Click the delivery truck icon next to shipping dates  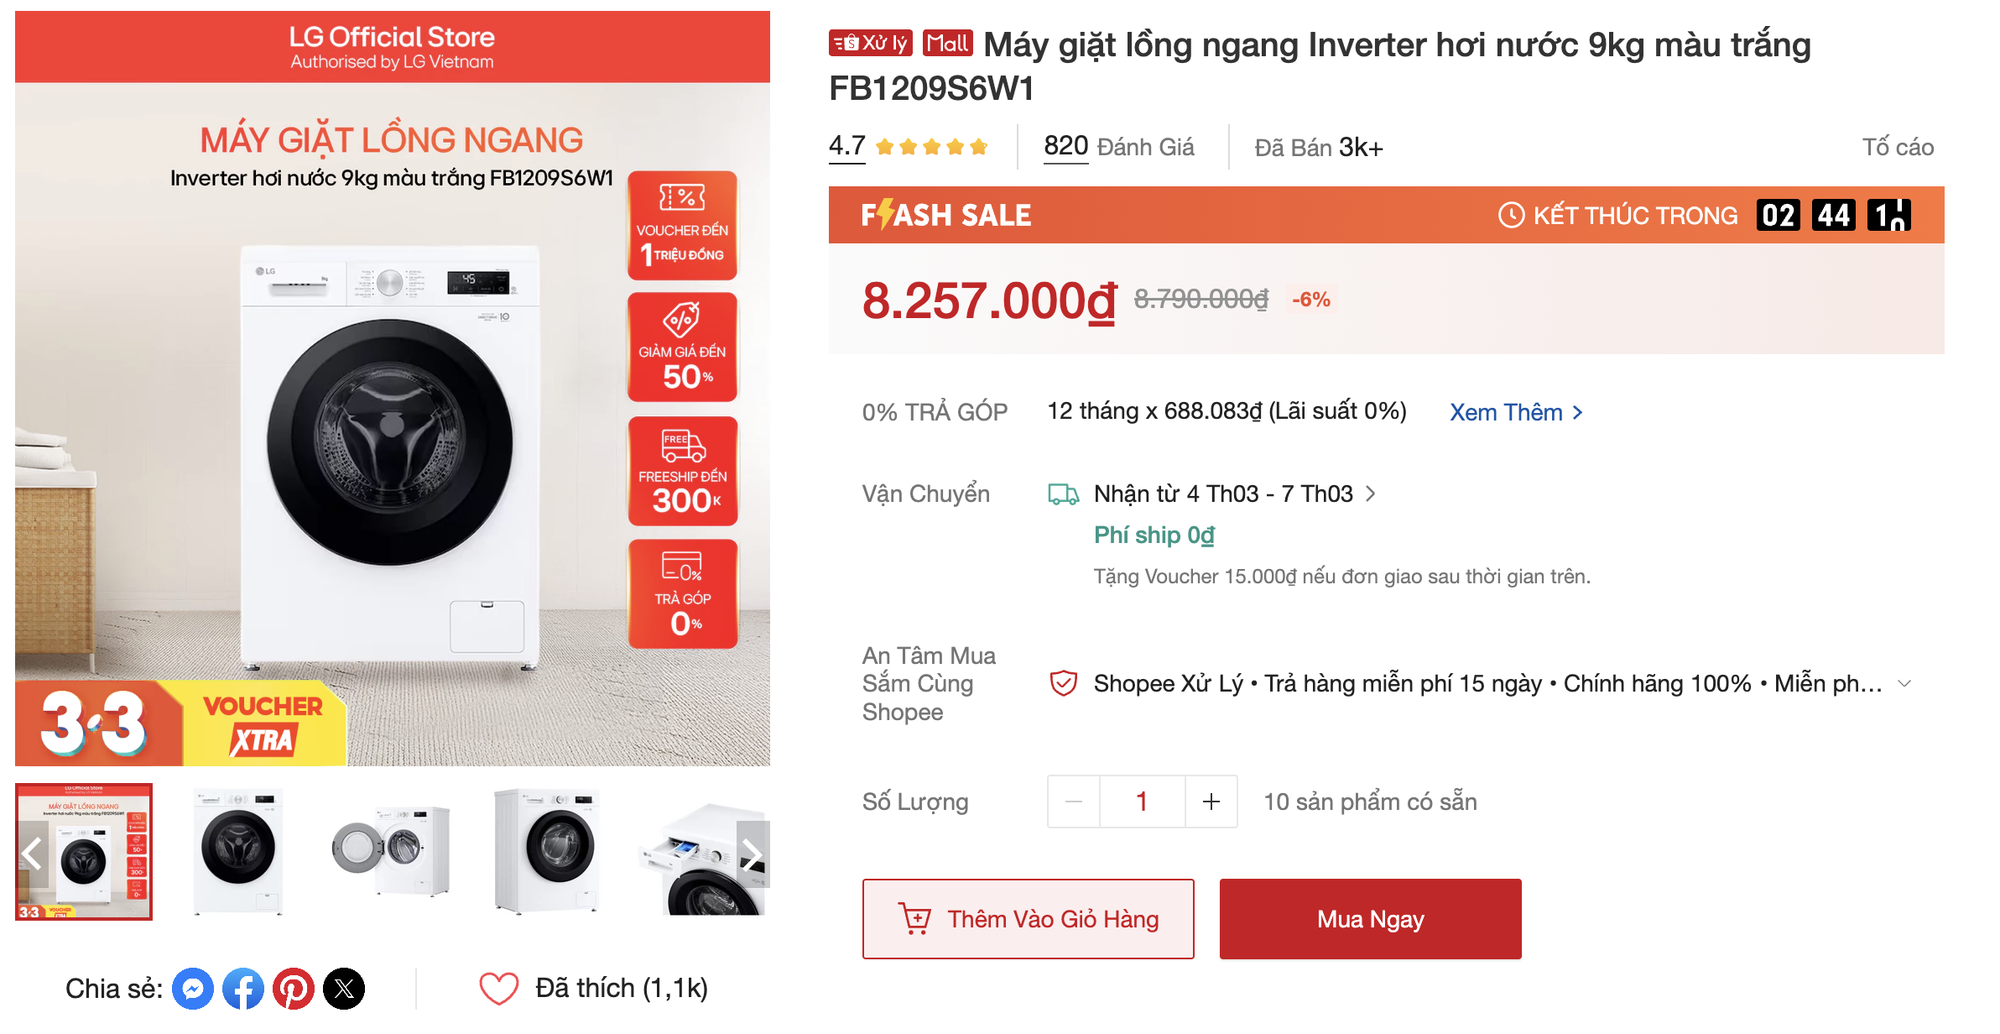click(x=1063, y=493)
